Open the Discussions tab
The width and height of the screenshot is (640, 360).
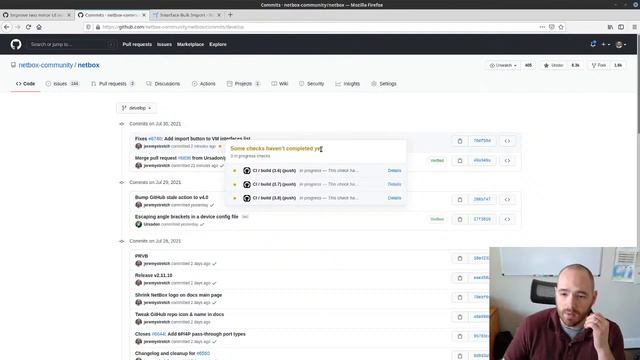(163, 84)
